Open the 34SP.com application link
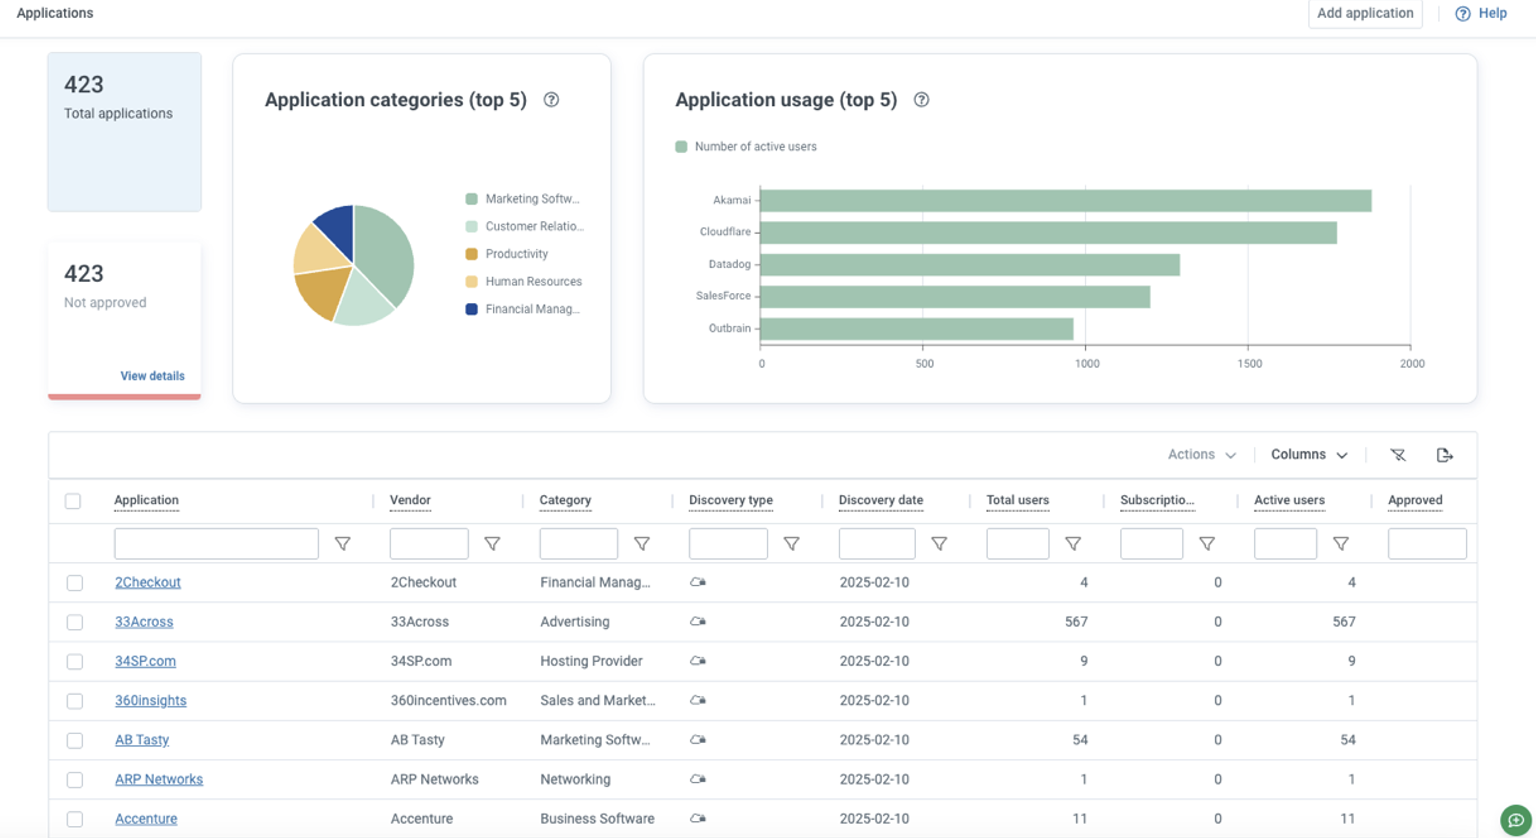The image size is (1536, 838). tap(145, 661)
